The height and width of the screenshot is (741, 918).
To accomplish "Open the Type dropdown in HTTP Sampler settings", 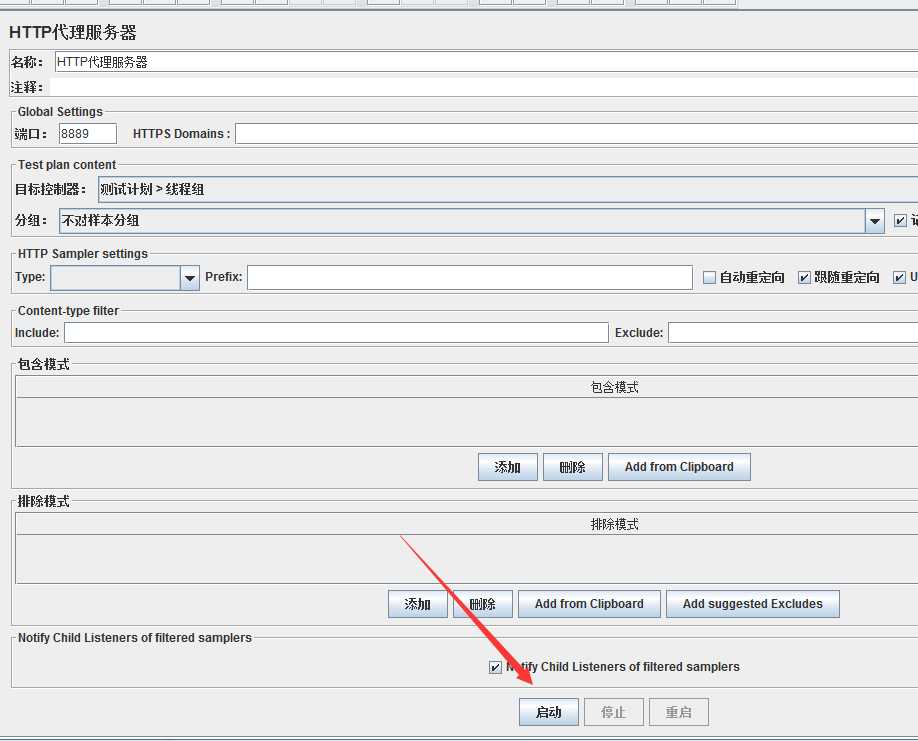I will coord(125,277).
